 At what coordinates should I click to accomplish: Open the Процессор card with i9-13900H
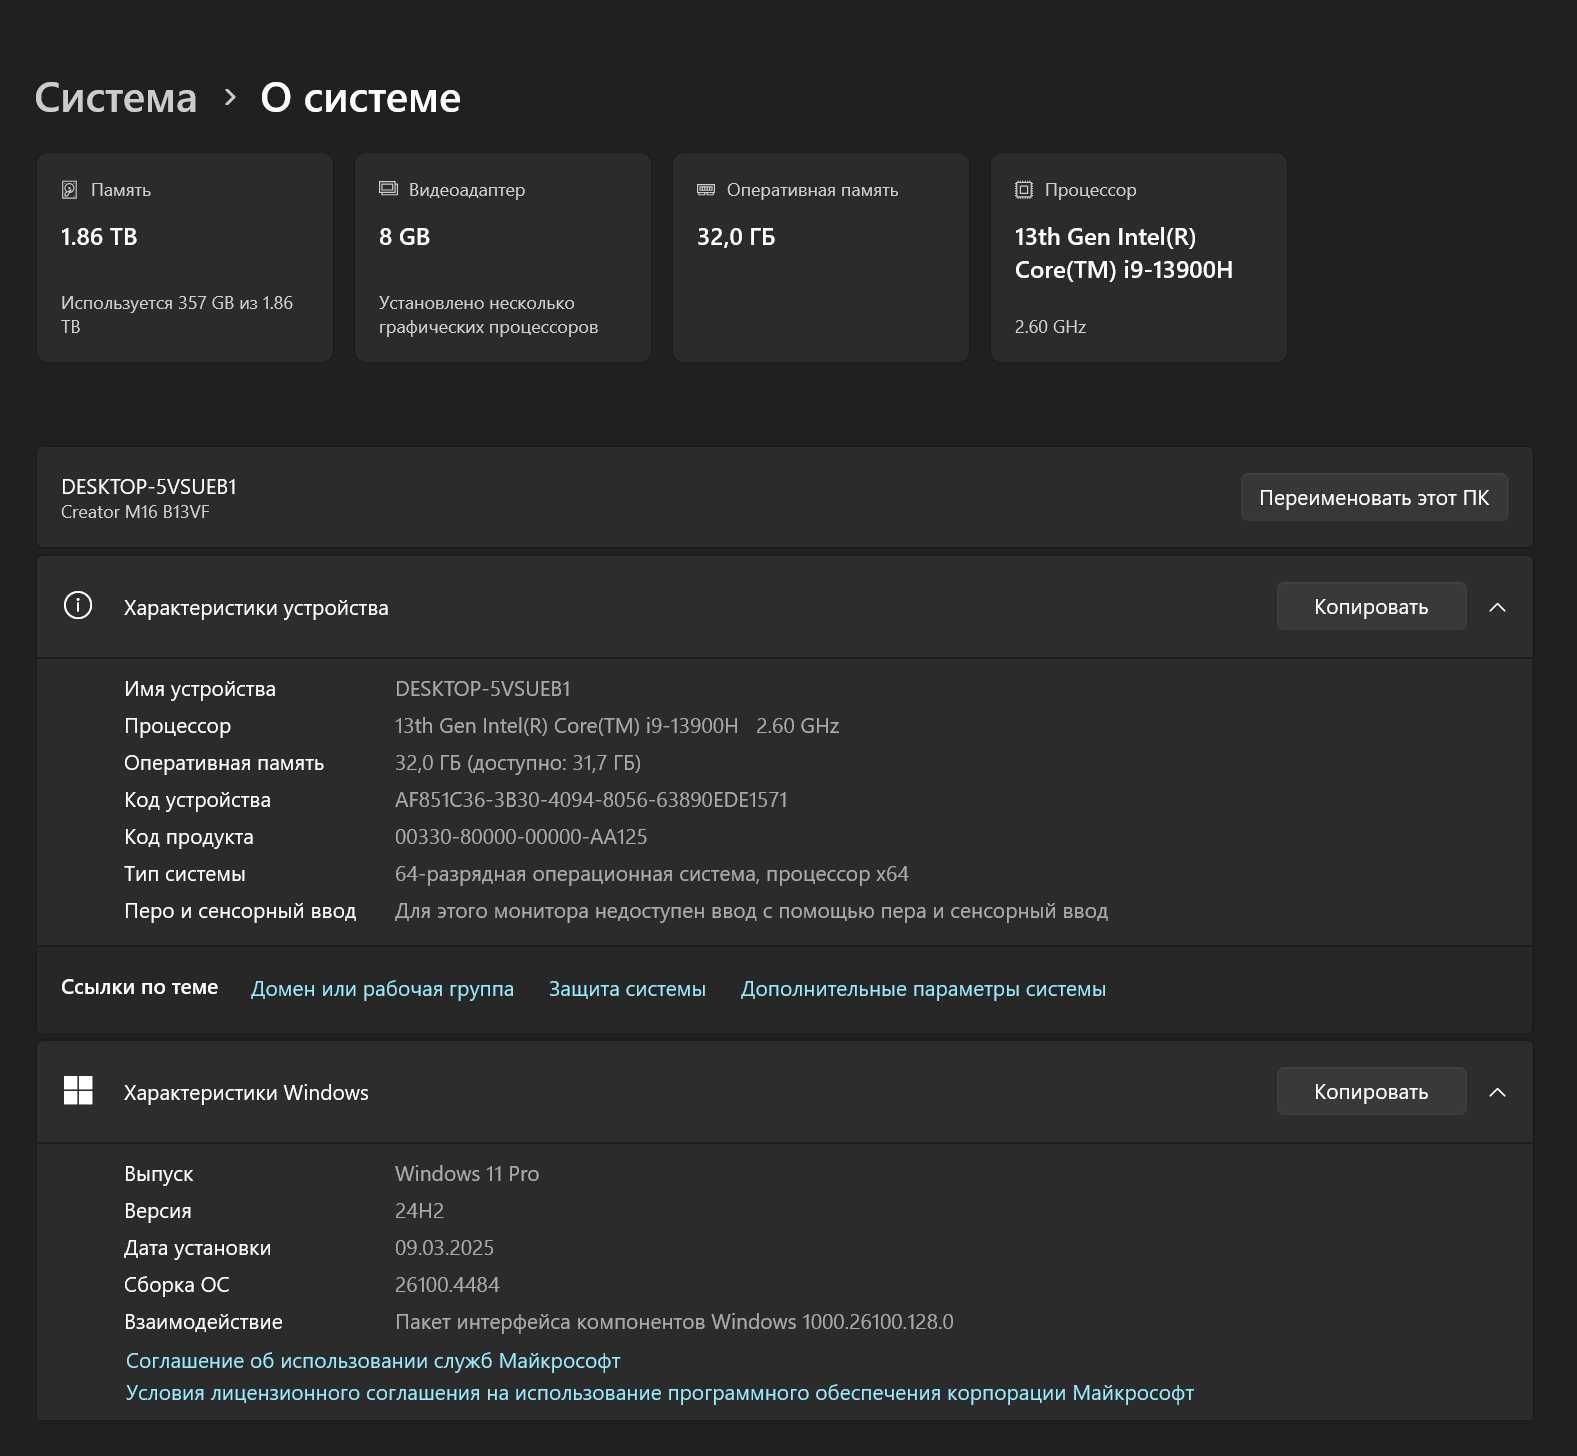click(1139, 258)
